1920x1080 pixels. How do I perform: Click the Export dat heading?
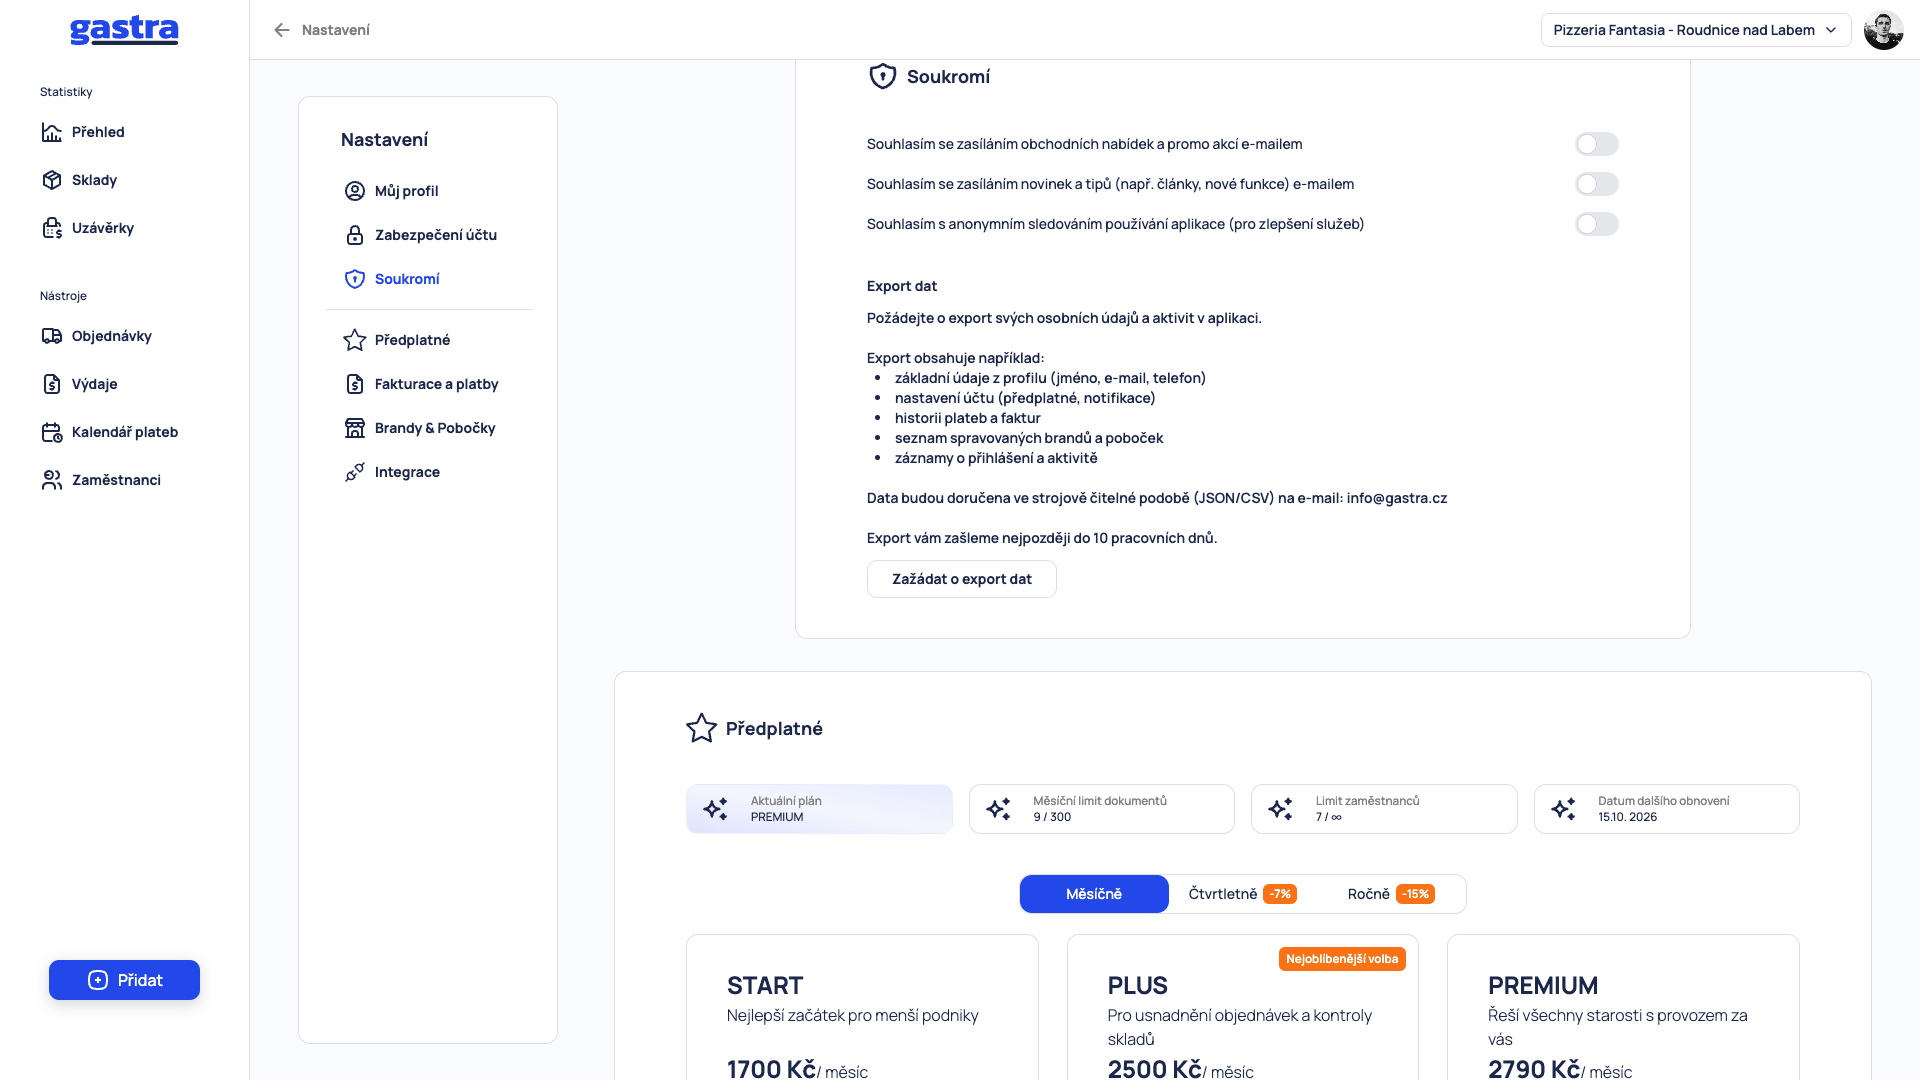pos(902,286)
